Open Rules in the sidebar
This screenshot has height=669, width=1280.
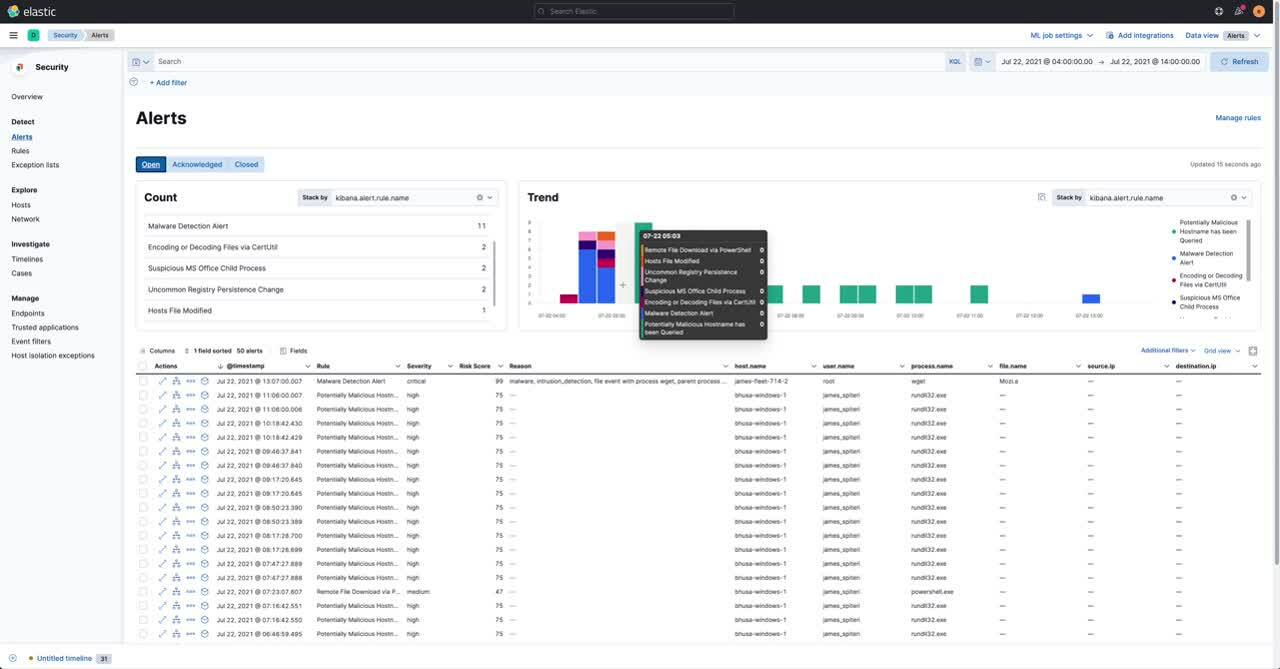[x=20, y=151]
